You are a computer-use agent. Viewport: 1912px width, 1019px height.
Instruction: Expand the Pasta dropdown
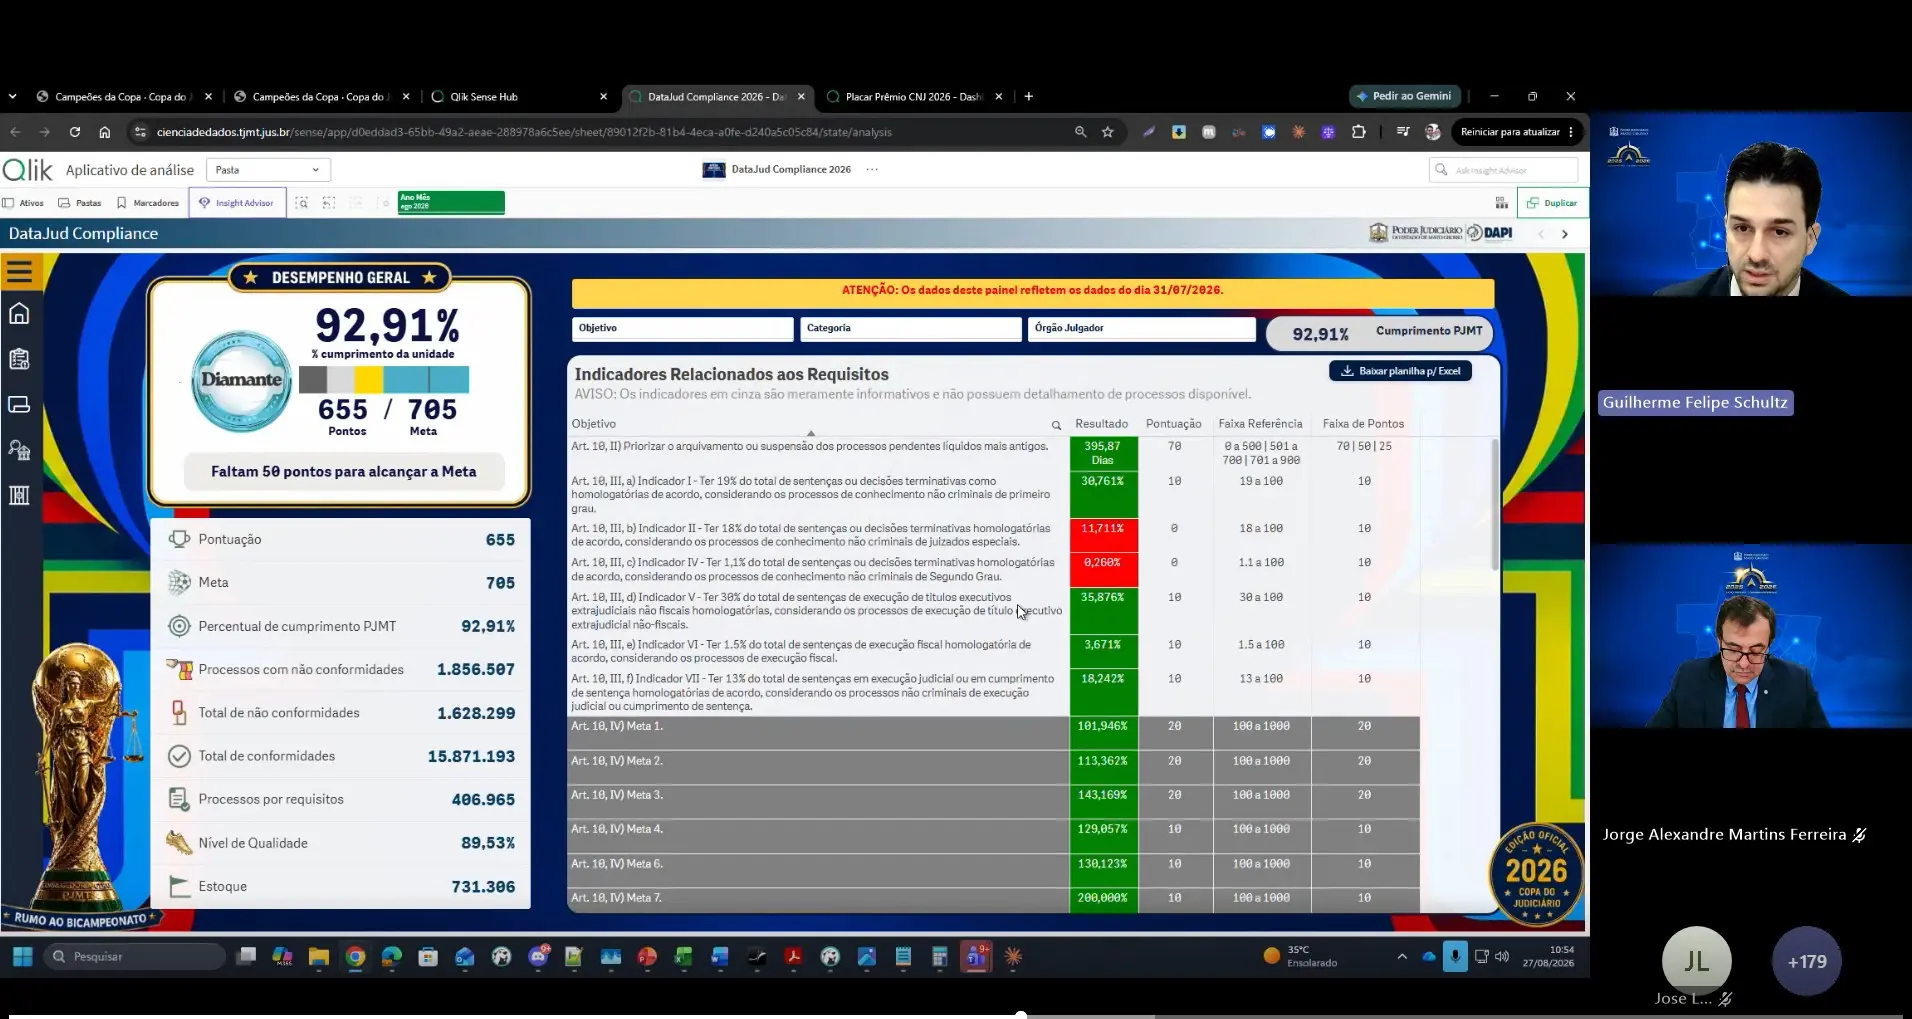268,170
